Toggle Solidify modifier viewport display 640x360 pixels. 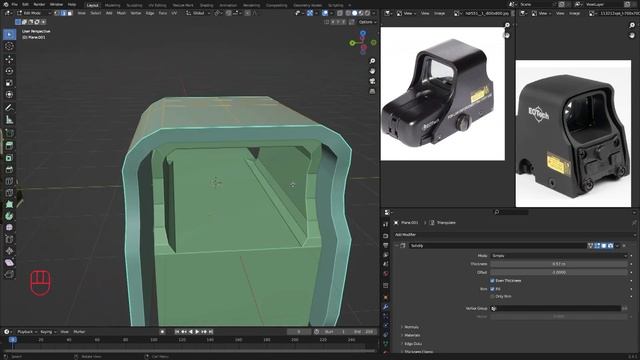click(604, 246)
